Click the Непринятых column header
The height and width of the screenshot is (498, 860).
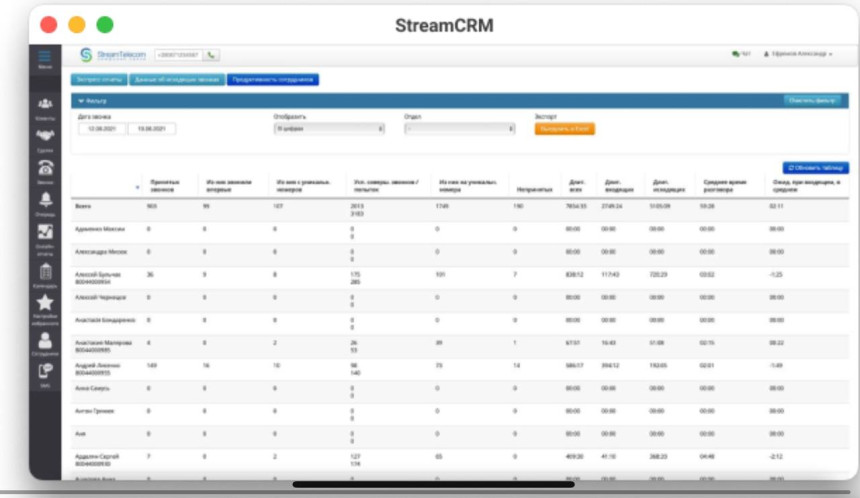535,189
